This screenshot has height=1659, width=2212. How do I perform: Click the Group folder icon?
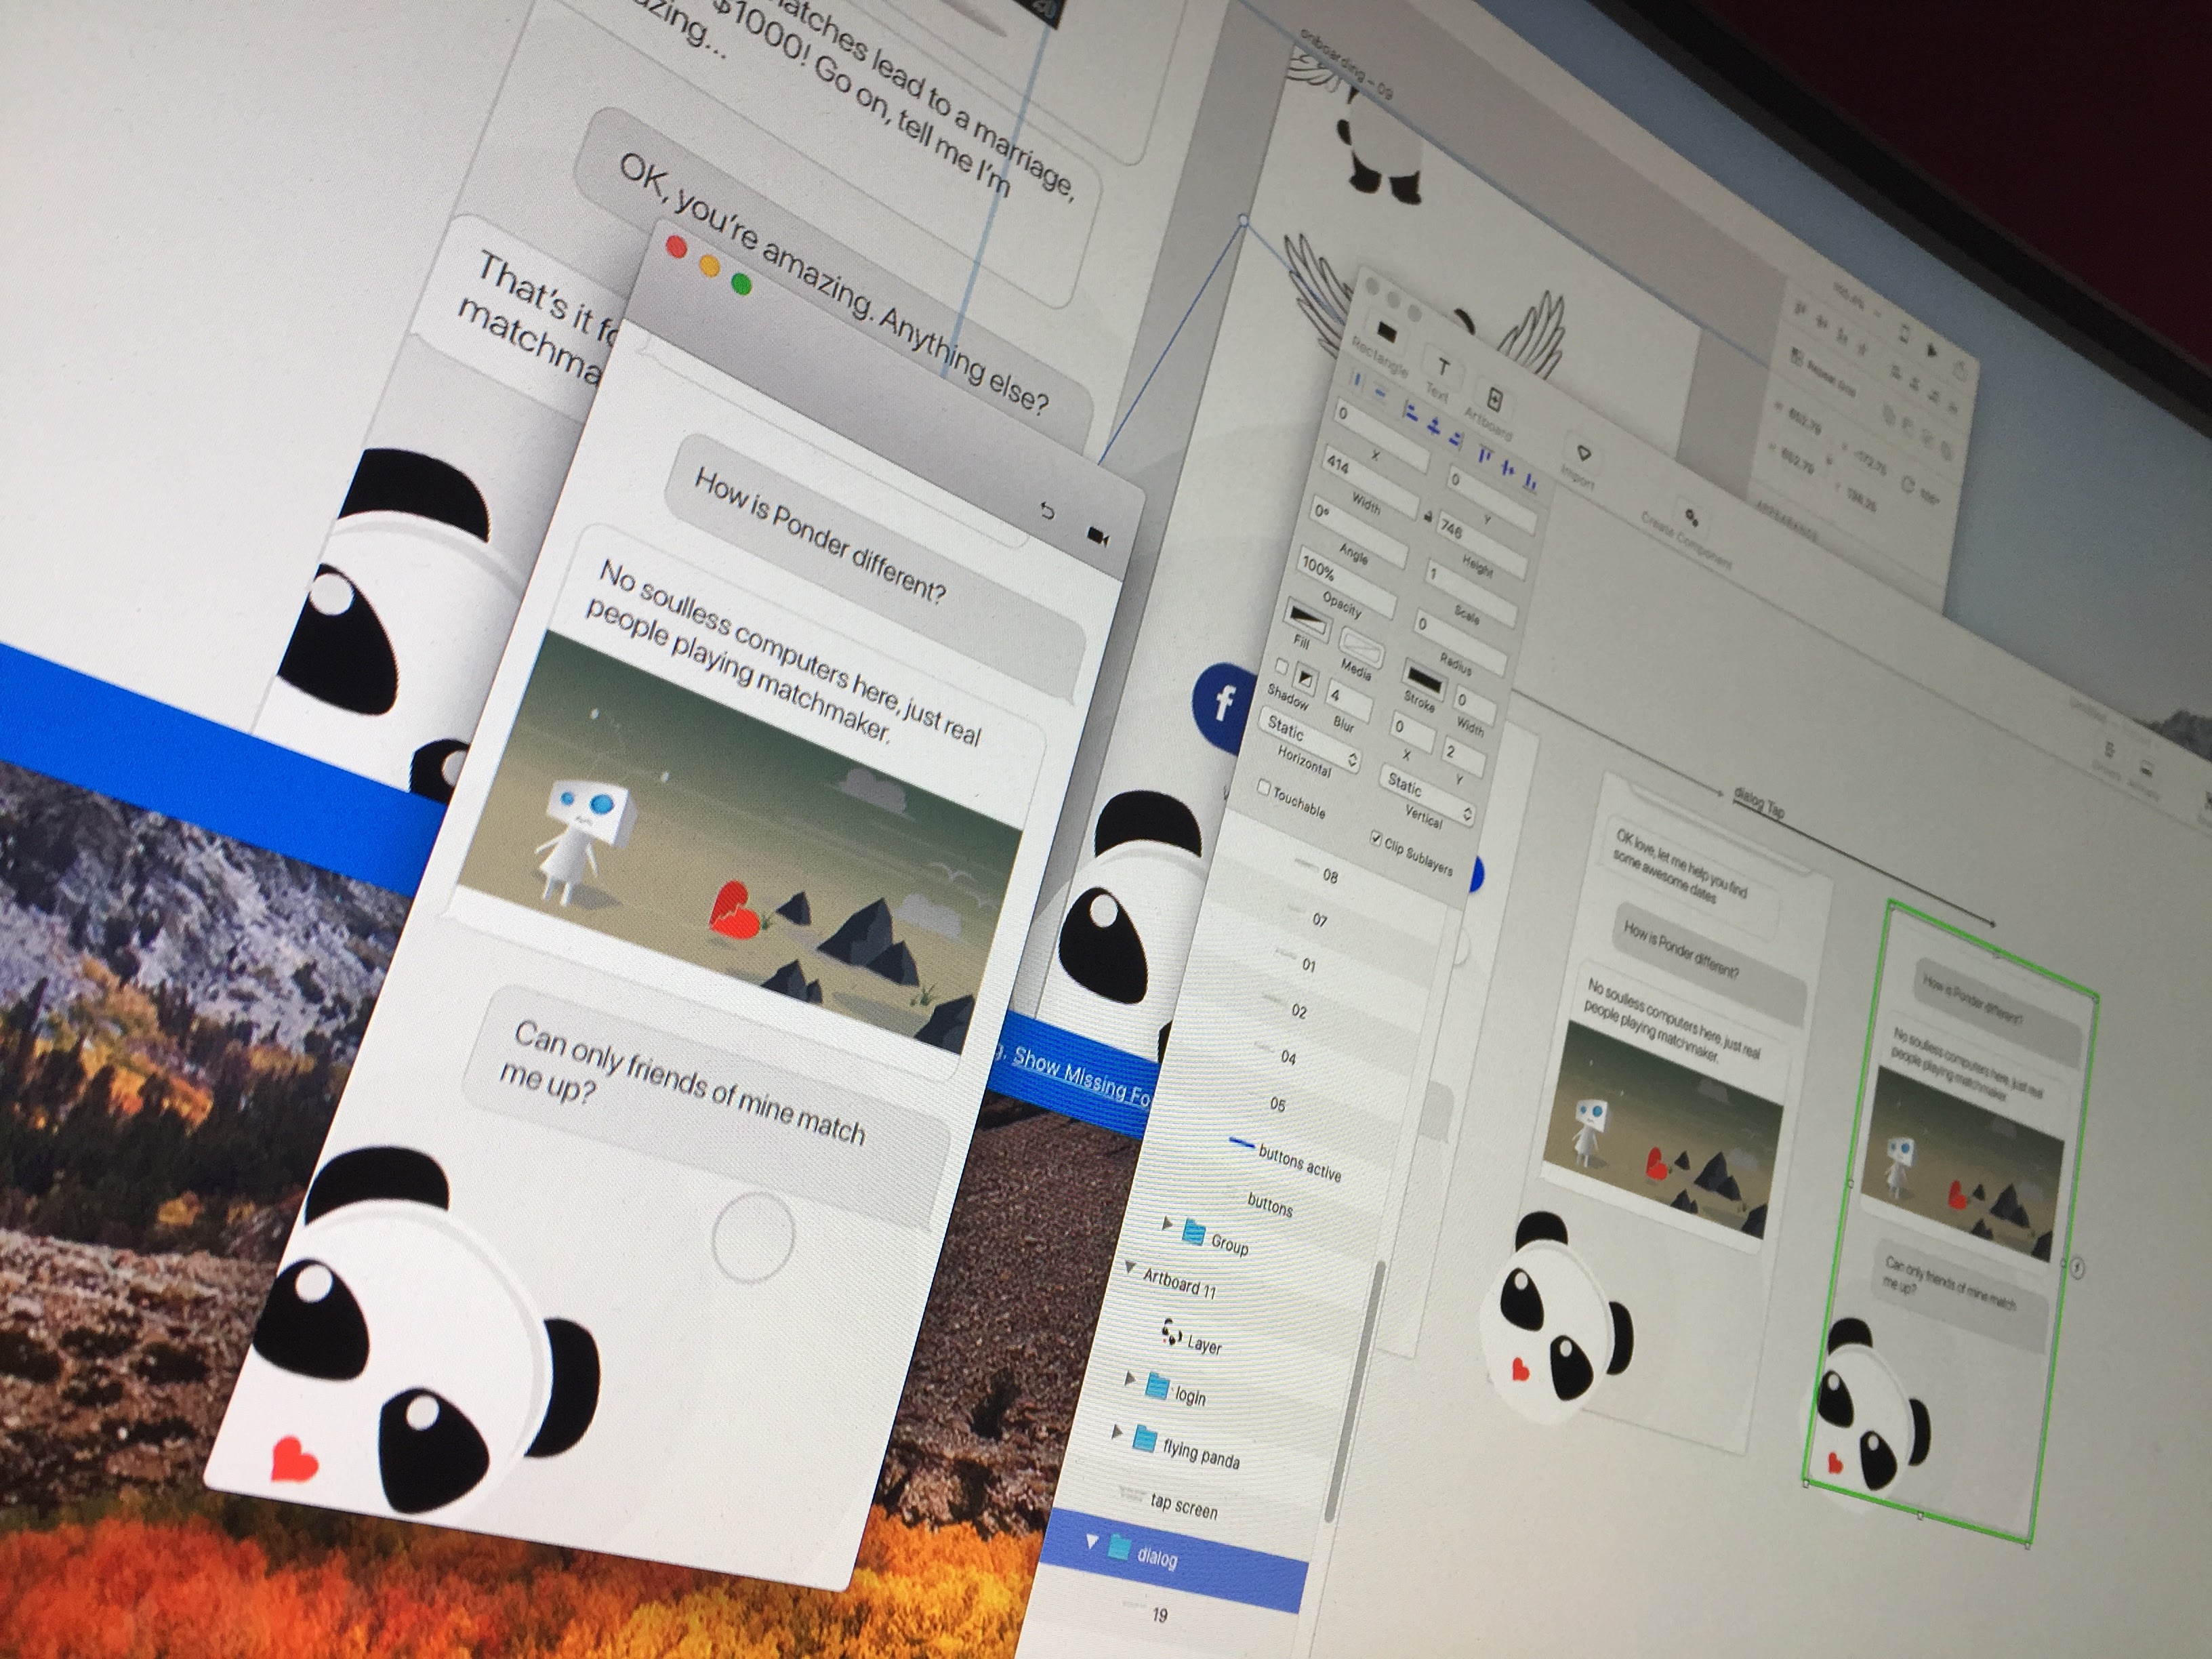click(x=1193, y=1231)
